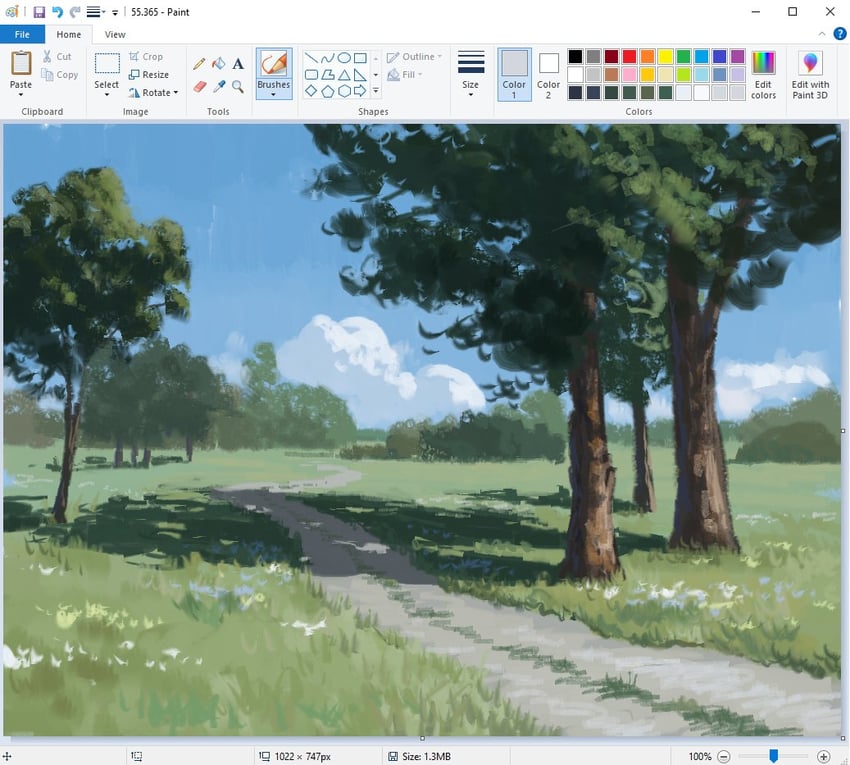Pick the Right triangle shape
This screenshot has width=850, height=765.
tap(360, 75)
